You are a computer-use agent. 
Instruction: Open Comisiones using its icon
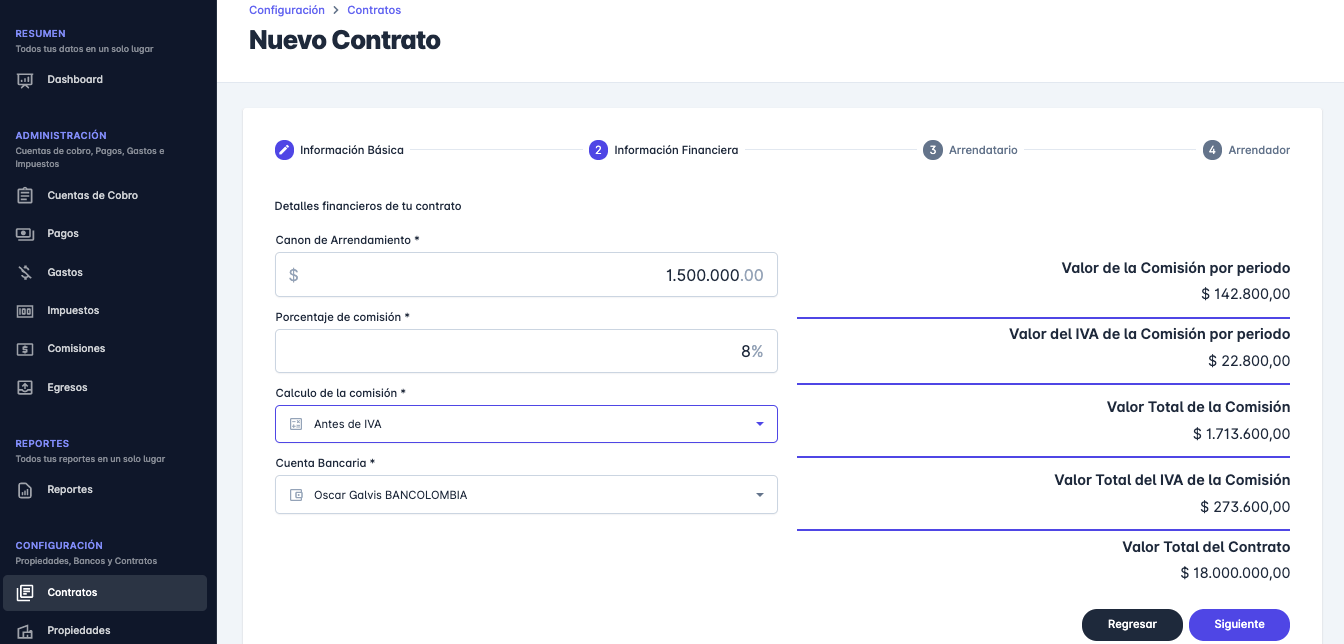point(26,349)
